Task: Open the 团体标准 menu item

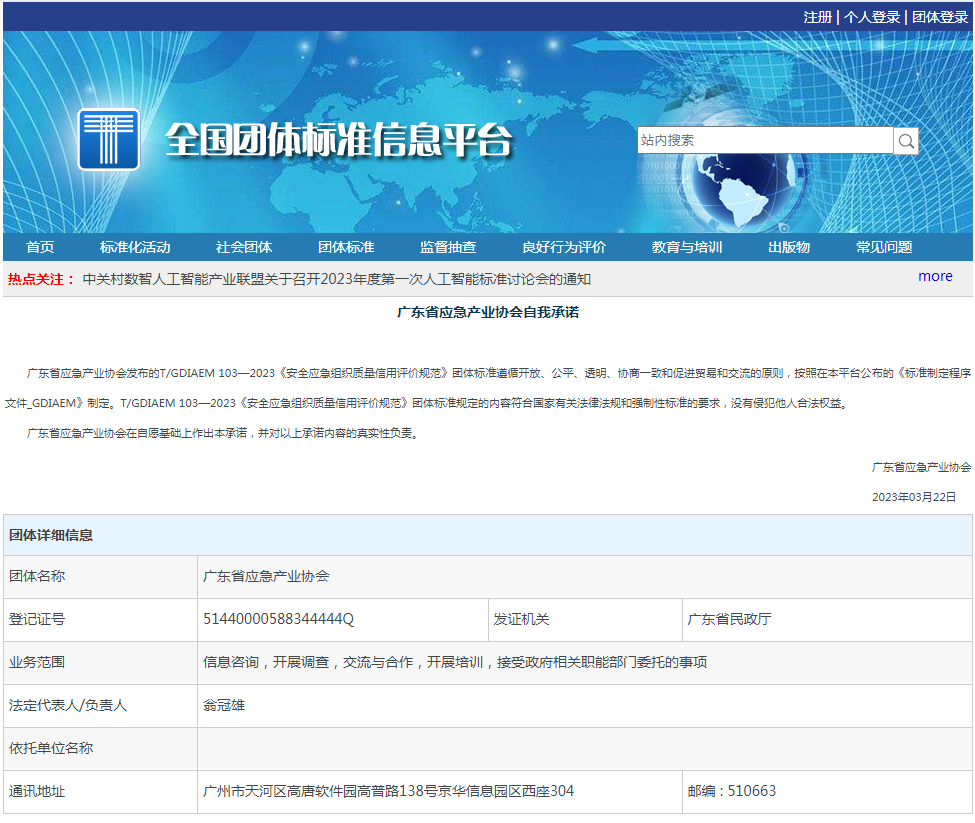Action: click(346, 247)
